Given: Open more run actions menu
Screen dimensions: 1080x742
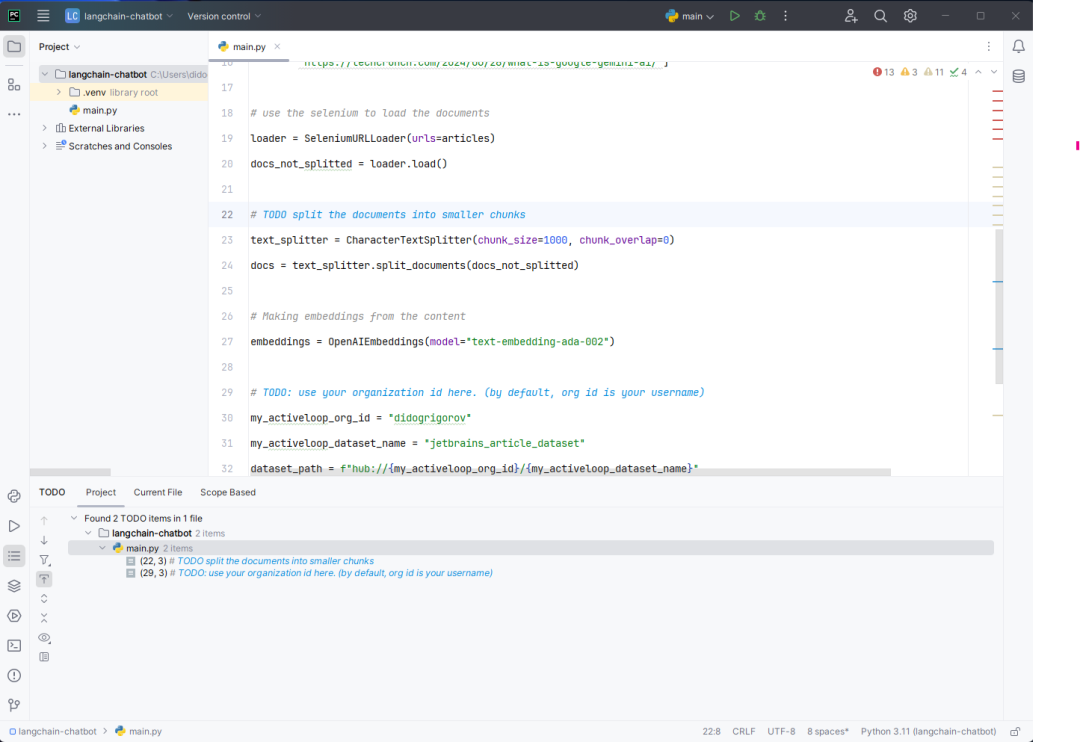Looking at the screenshot, I should (785, 16).
